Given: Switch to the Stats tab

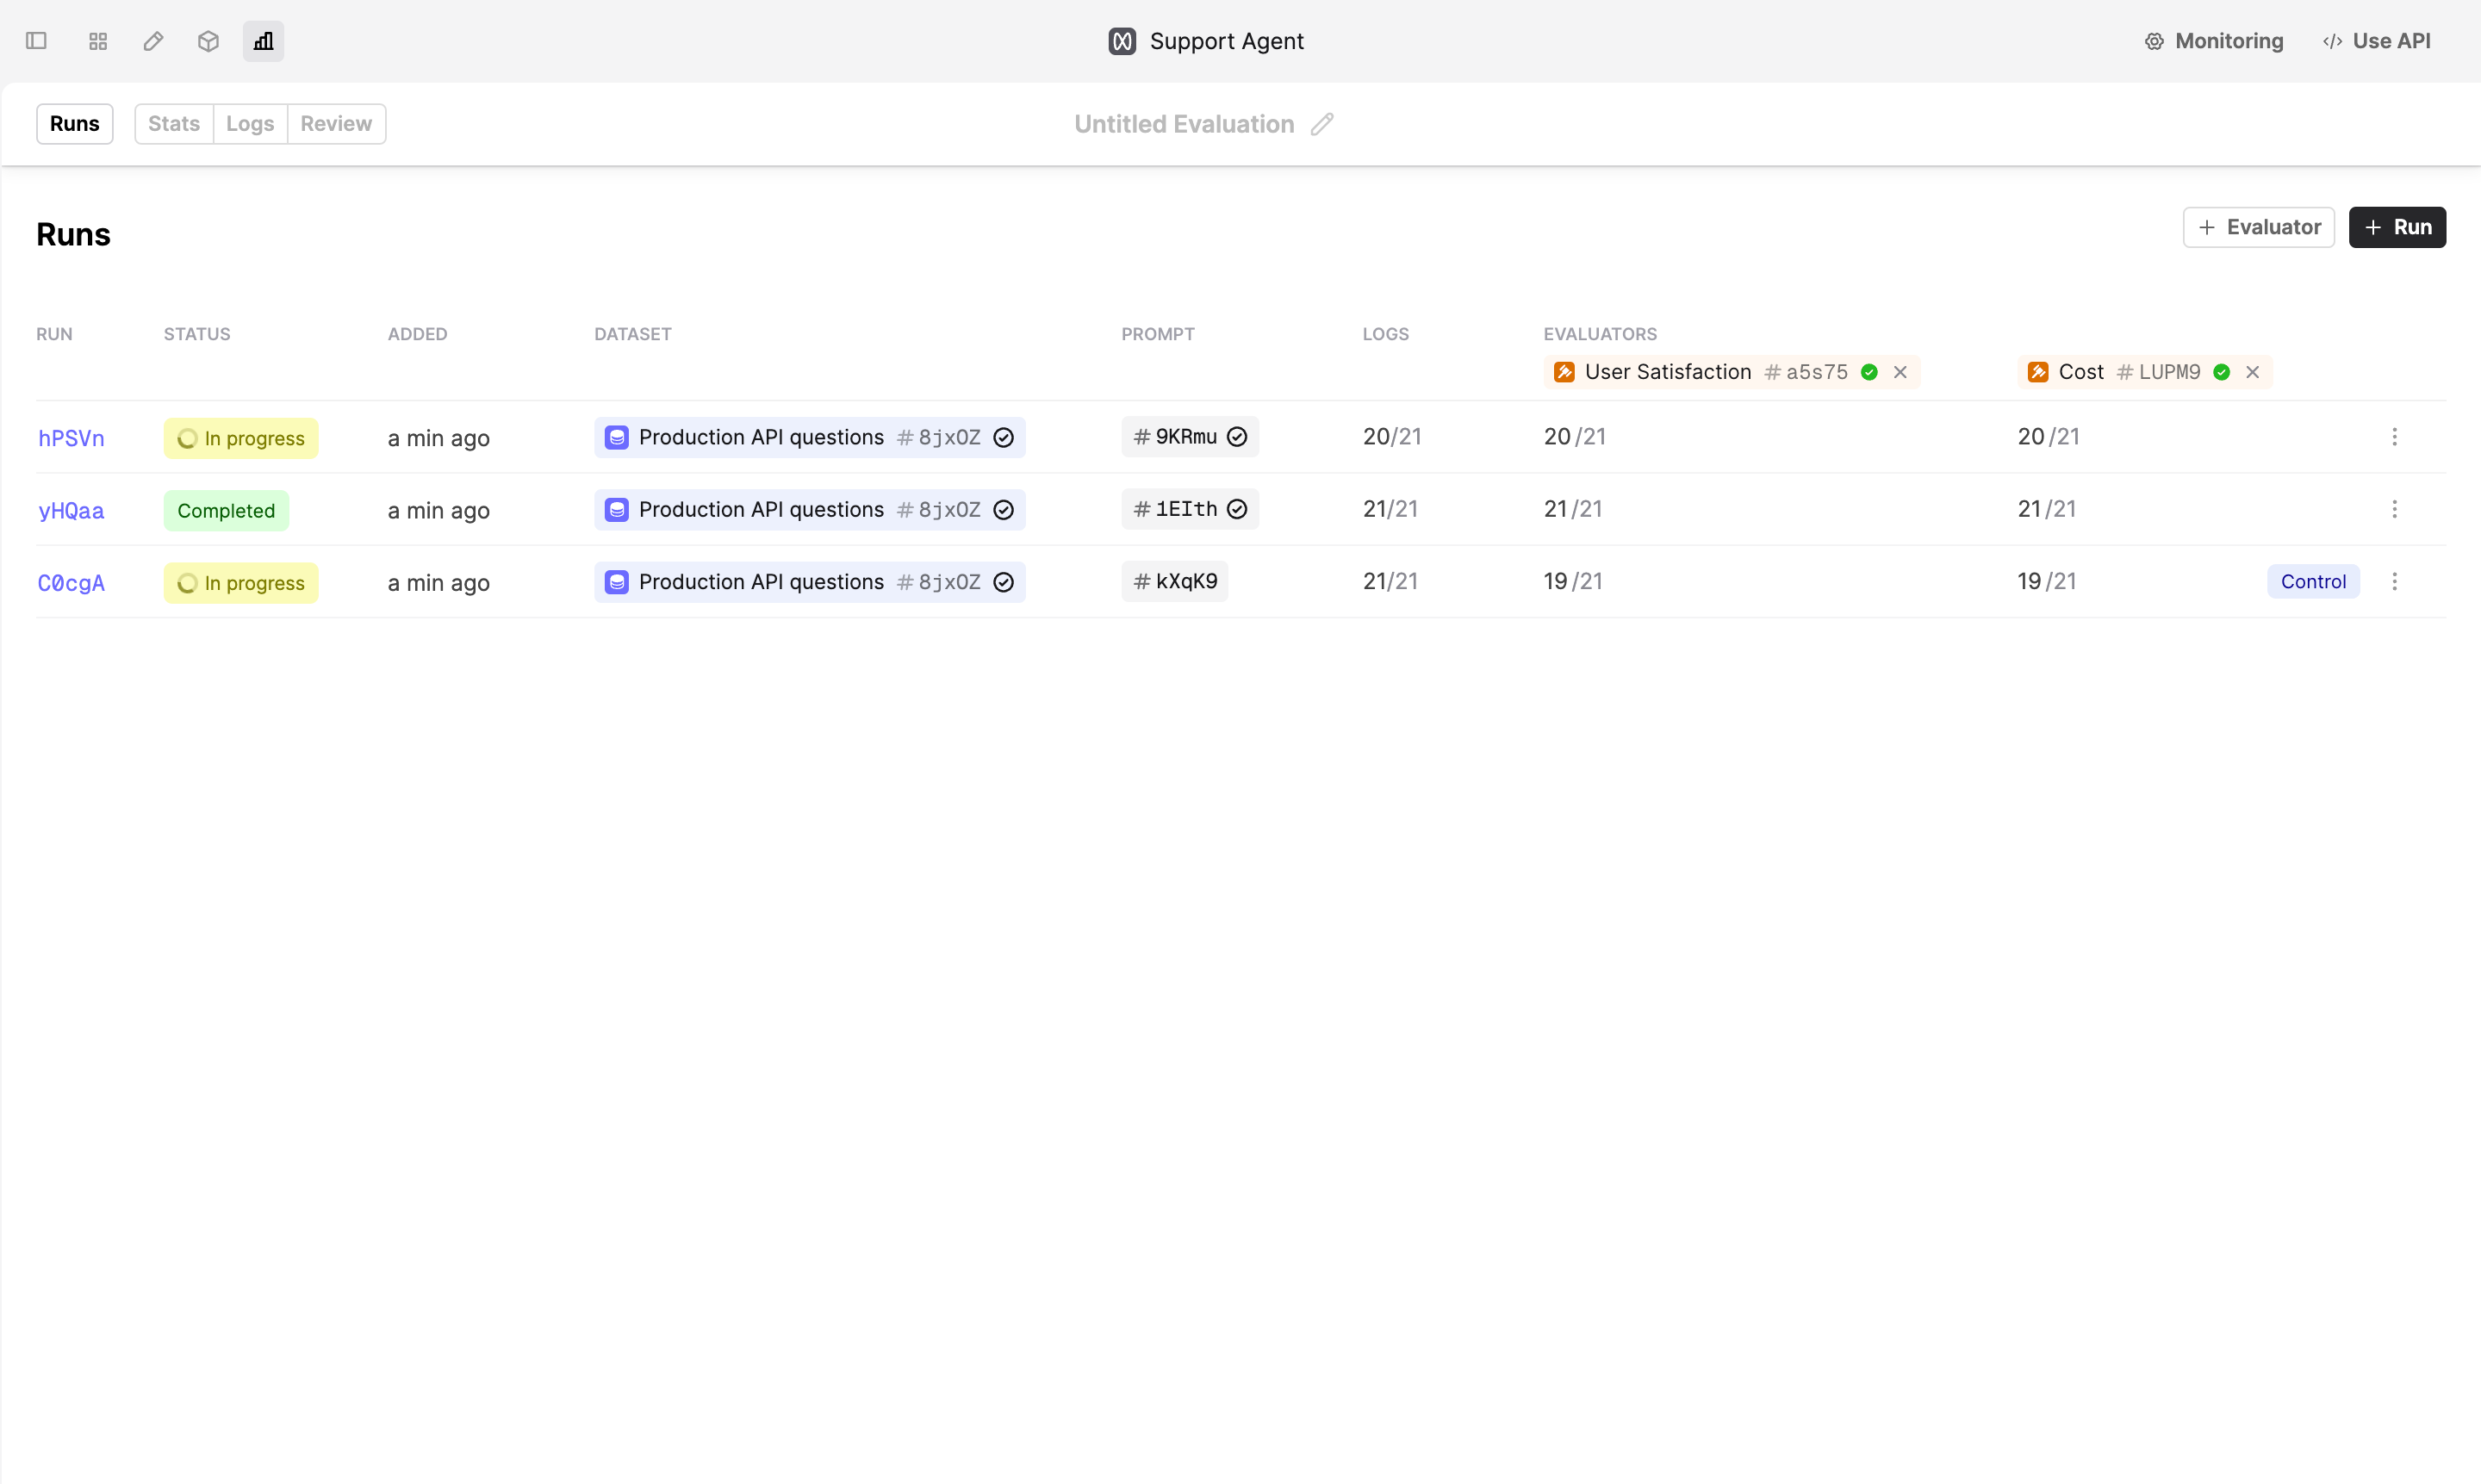Looking at the screenshot, I should (x=174, y=124).
